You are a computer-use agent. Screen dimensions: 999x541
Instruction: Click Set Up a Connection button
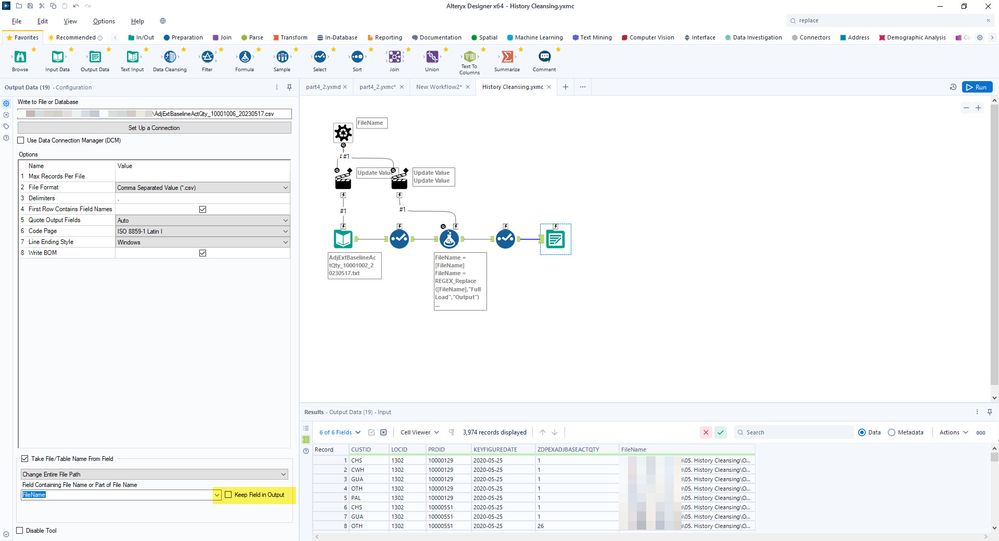(154, 127)
